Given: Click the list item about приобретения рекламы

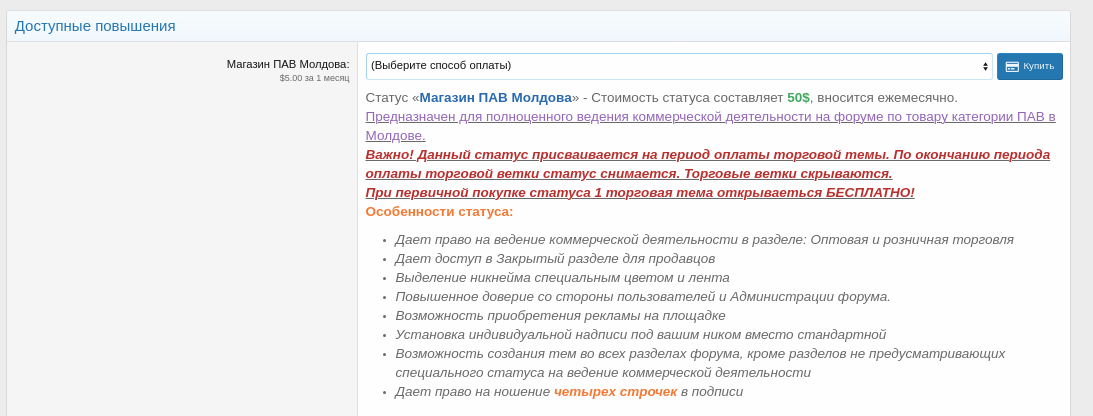Looking at the screenshot, I should click(x=560, y=316).
